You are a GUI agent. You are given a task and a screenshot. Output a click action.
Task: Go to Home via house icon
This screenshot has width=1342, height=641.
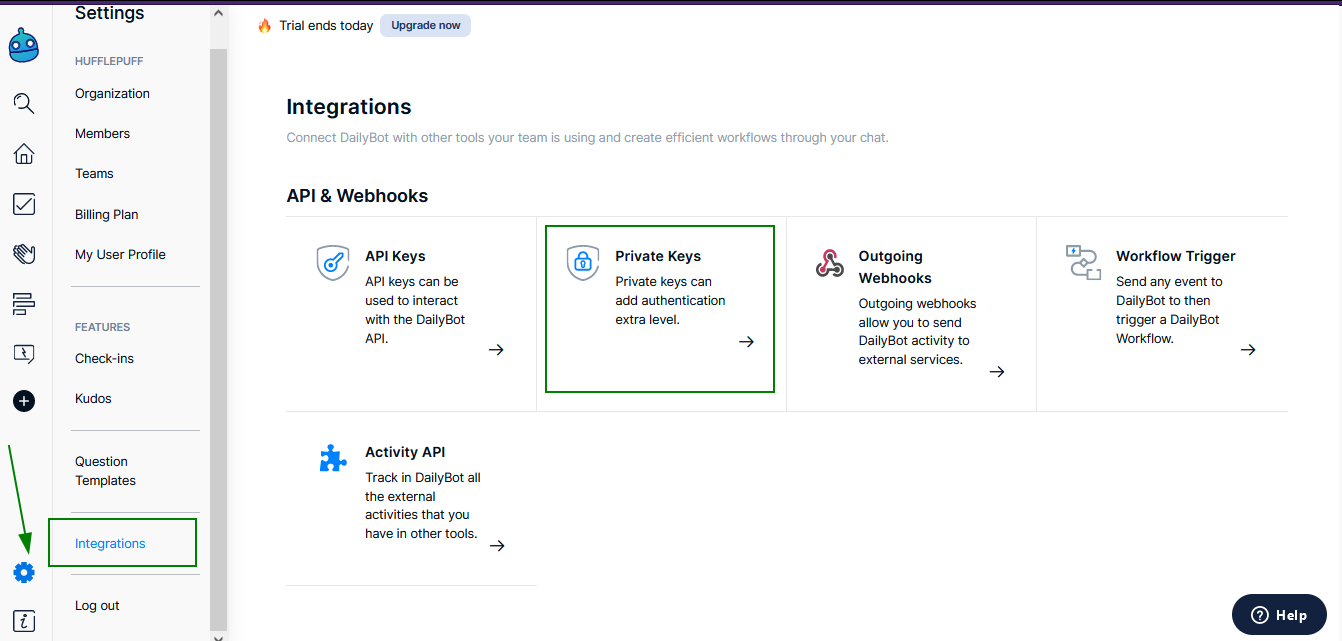(24, 154)
